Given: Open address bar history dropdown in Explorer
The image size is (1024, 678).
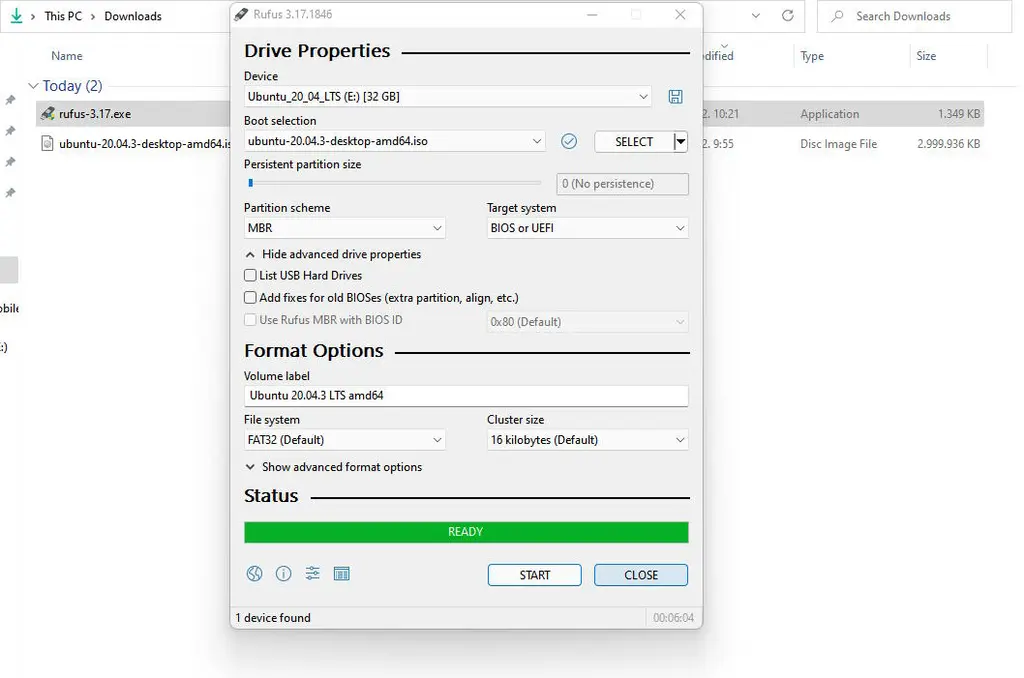Looking at the screenshot, I should 756,16.
